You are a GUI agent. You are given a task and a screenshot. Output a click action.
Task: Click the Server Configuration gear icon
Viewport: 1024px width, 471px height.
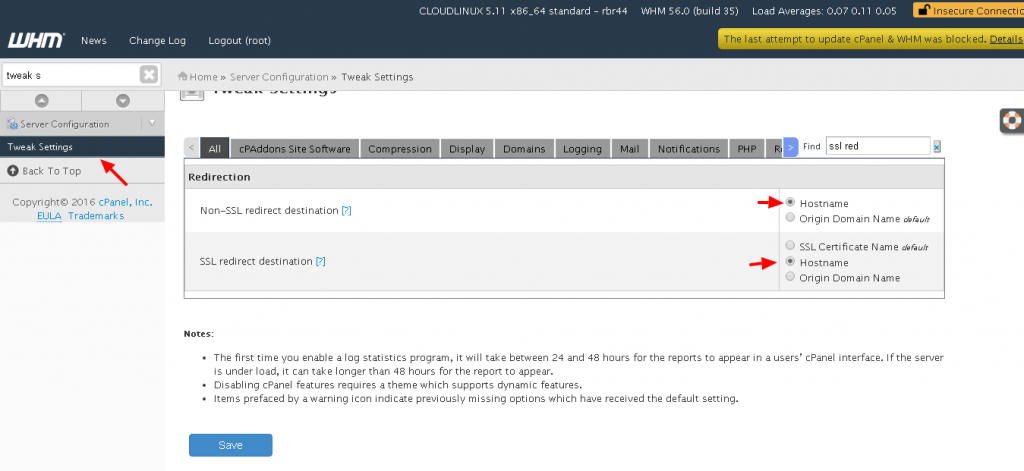[12, 124]
